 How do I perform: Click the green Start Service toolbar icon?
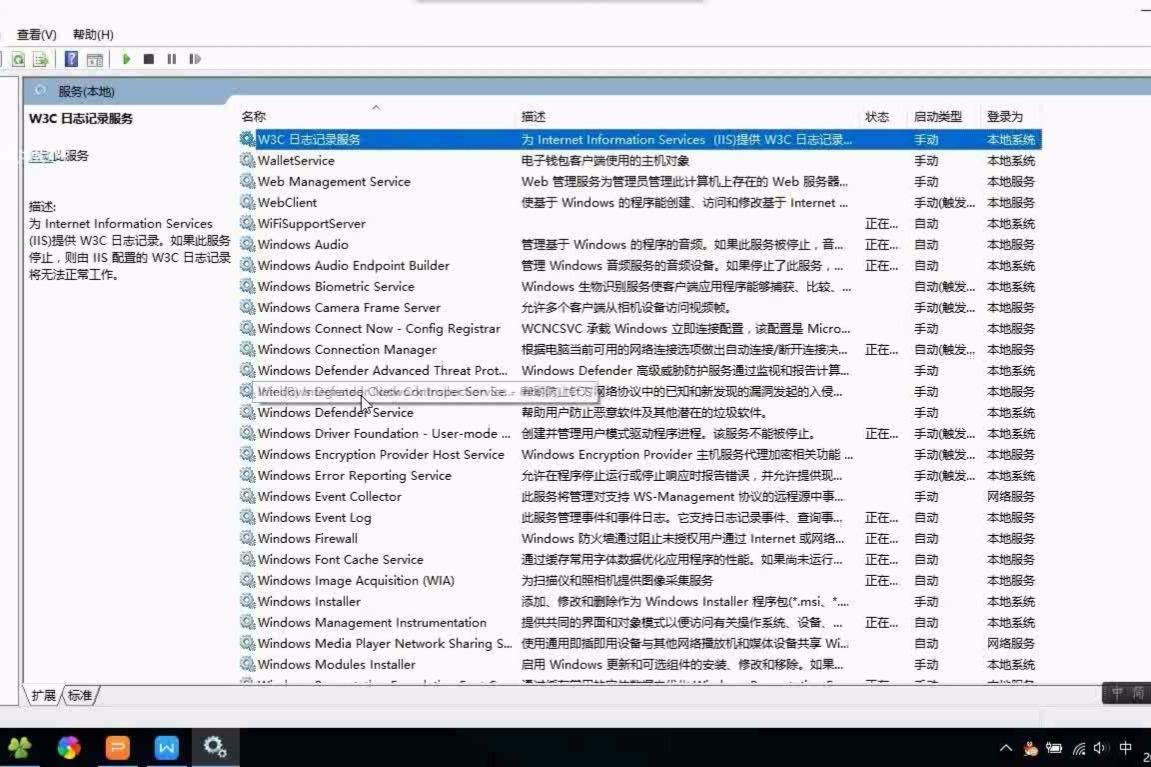[126, 59]
